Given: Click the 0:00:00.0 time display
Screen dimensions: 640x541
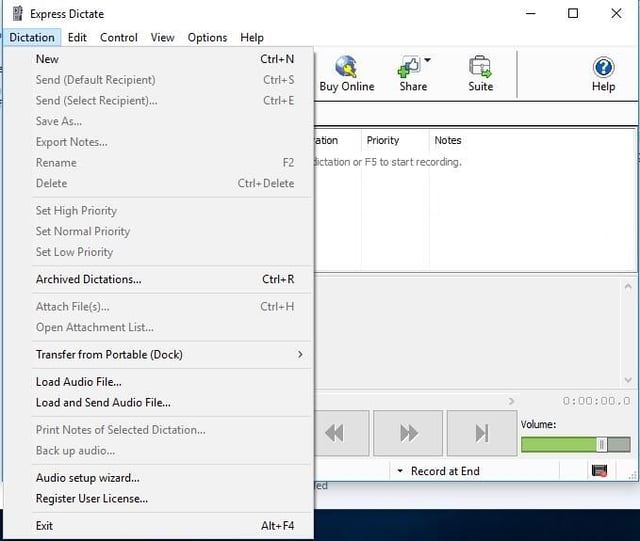Looking at the screenshot, I should pos(596,401).
